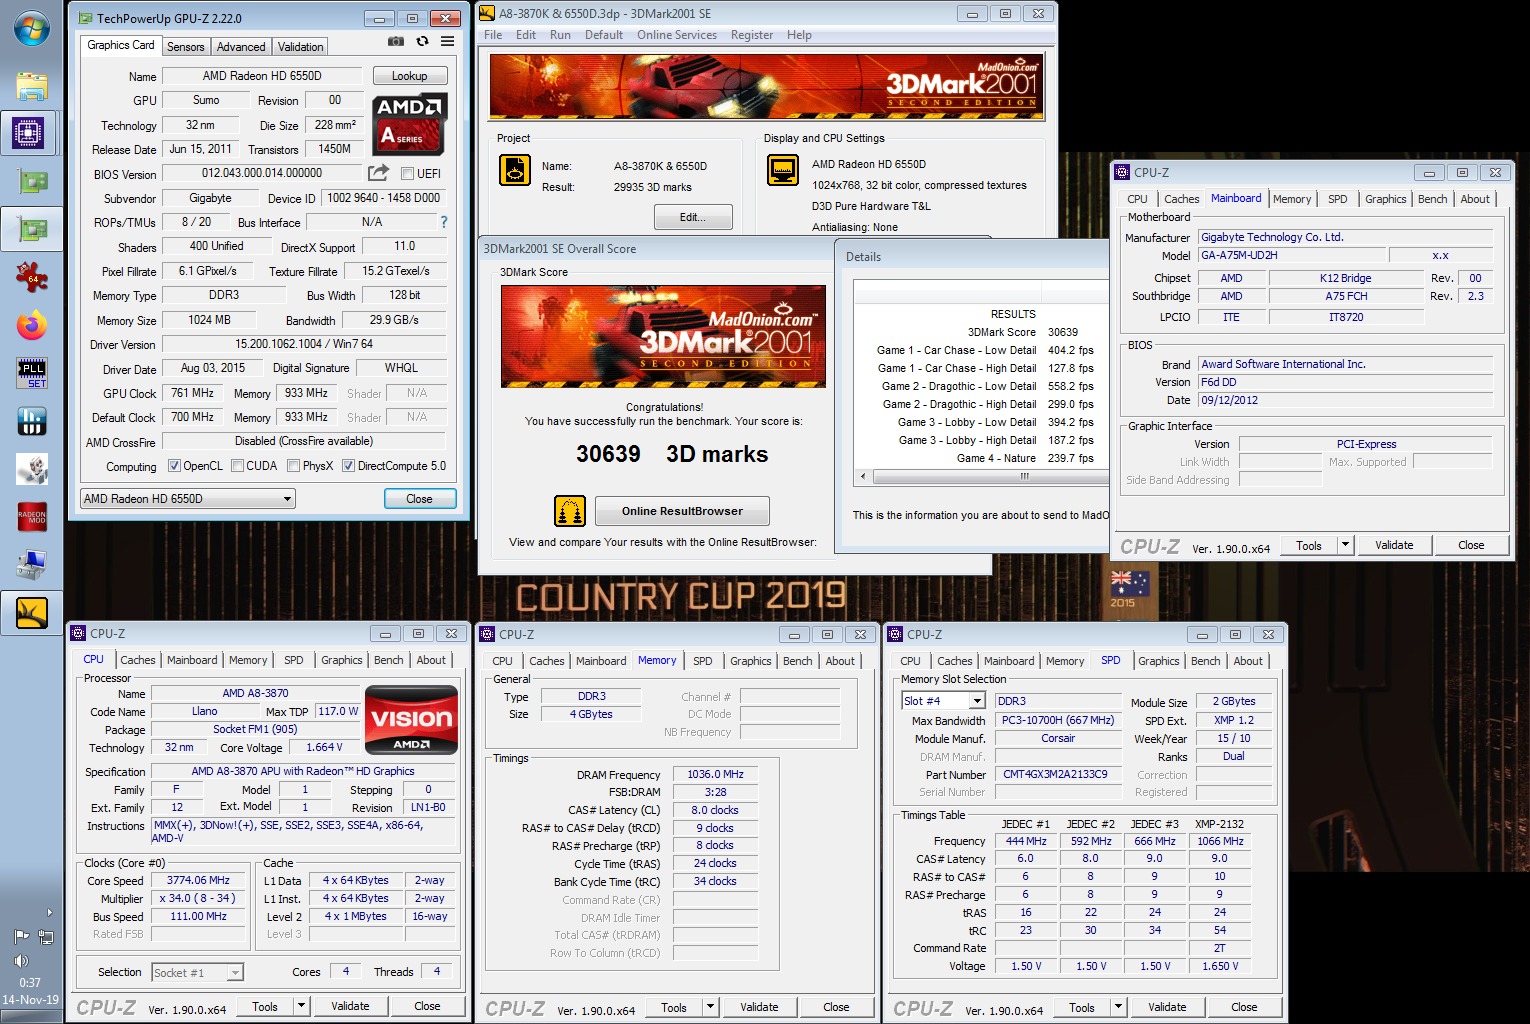Click the Online ResultBrowser button
Image resolution: width=1530 pixels, height=1024 pixels.
682,511
